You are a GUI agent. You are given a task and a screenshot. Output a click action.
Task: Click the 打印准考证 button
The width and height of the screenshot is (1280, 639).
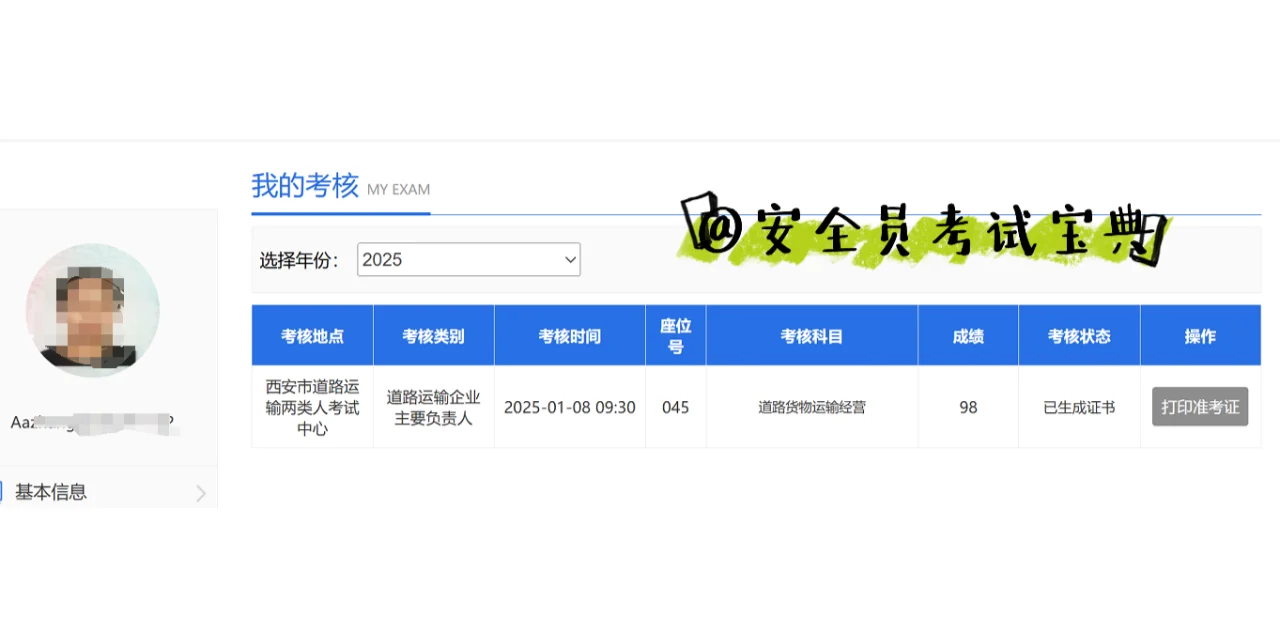(1199, 406)
